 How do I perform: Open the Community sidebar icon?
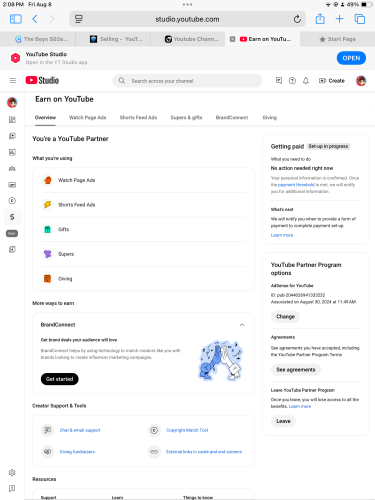coord(12,169)
